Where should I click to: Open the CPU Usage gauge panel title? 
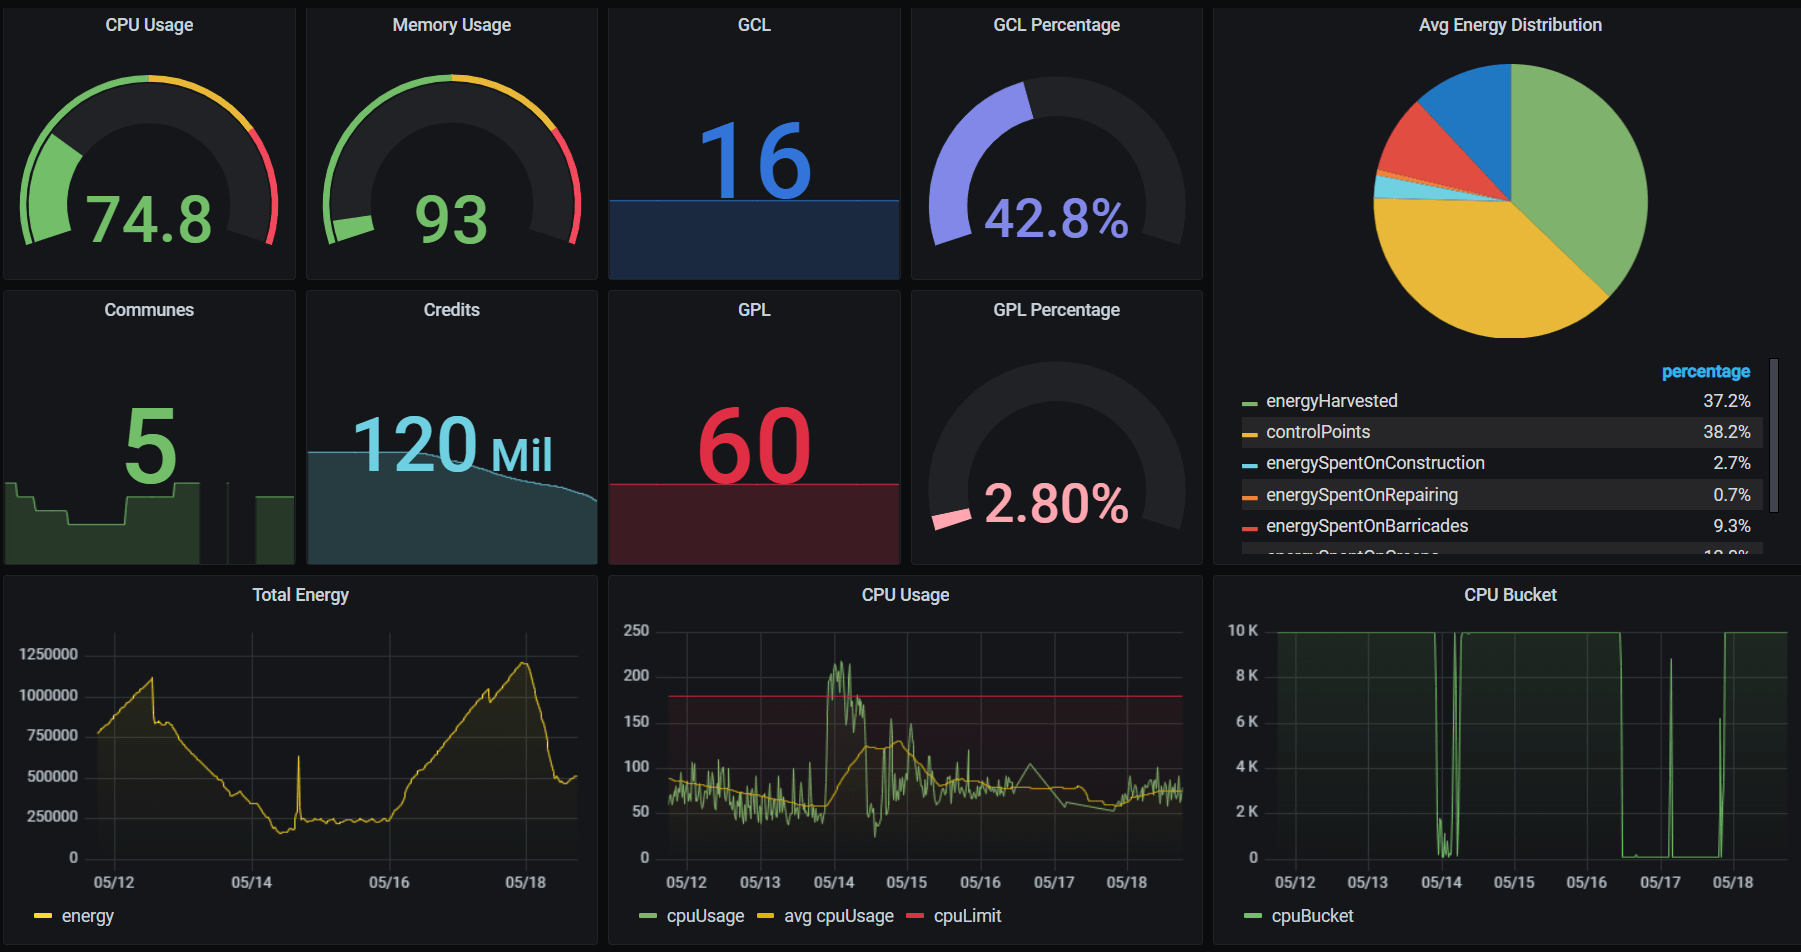(149, 25)
